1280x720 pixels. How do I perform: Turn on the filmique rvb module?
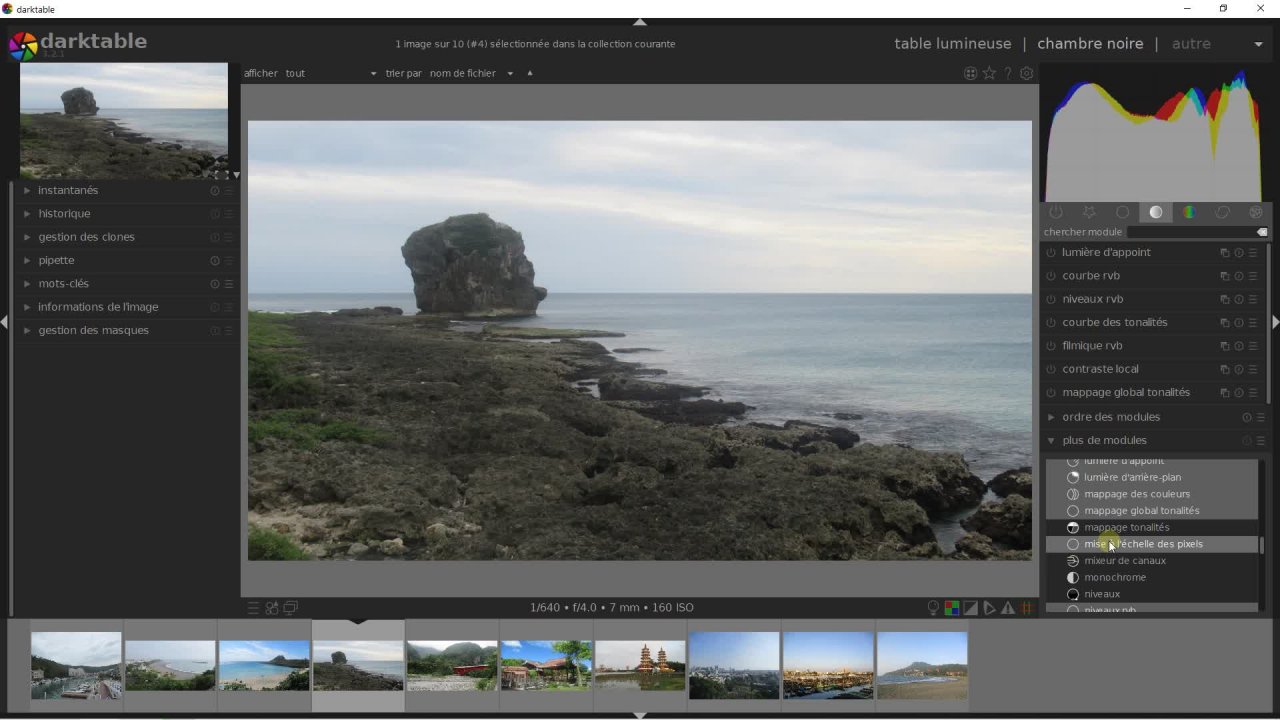click(1051, 346)
